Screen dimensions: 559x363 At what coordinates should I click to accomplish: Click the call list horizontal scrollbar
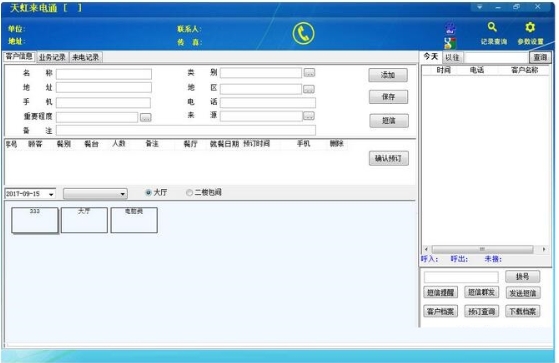coord(484,249)
